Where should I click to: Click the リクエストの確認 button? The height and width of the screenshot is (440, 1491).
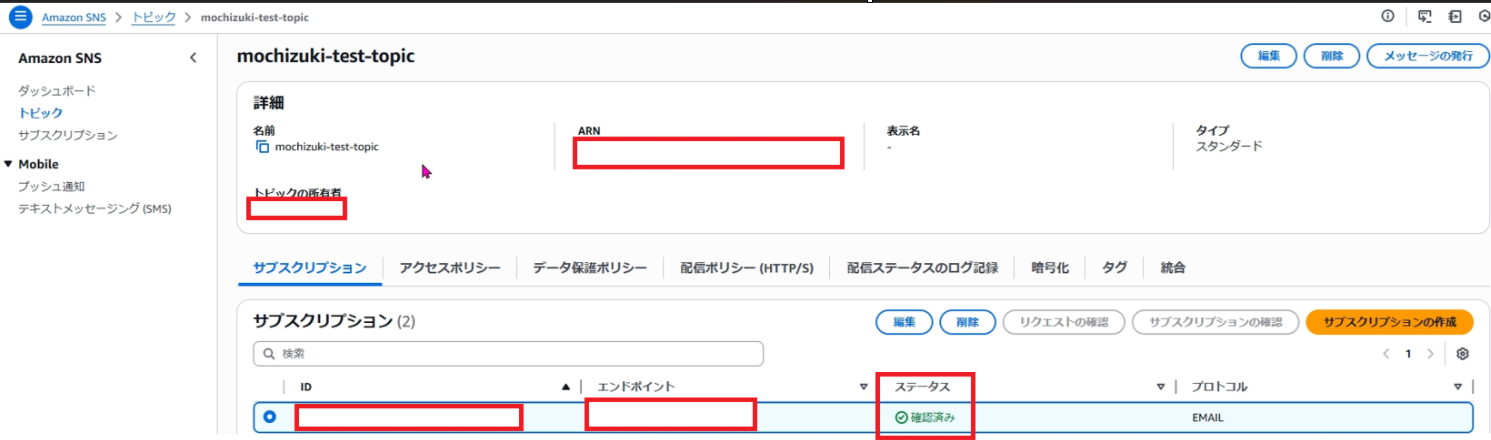tap(1063, 322)
